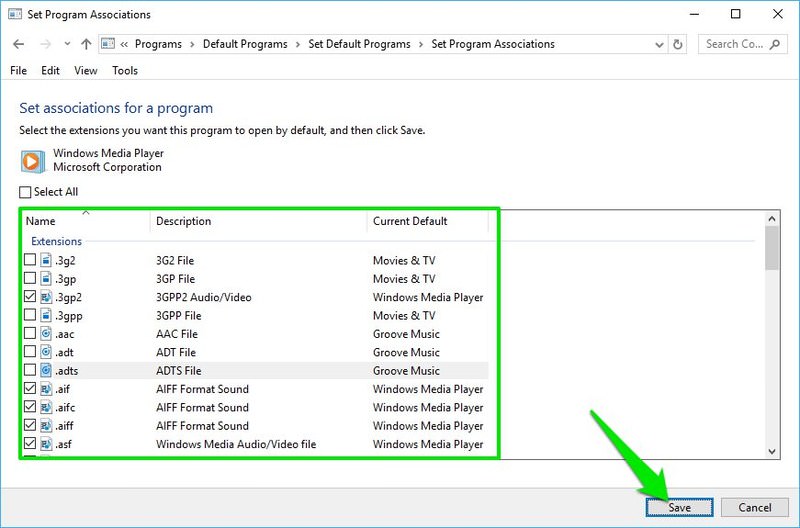This screenshot has height=528, width=800.
Task: Click the .3g2 file type icon
Action: click(46, 260)
